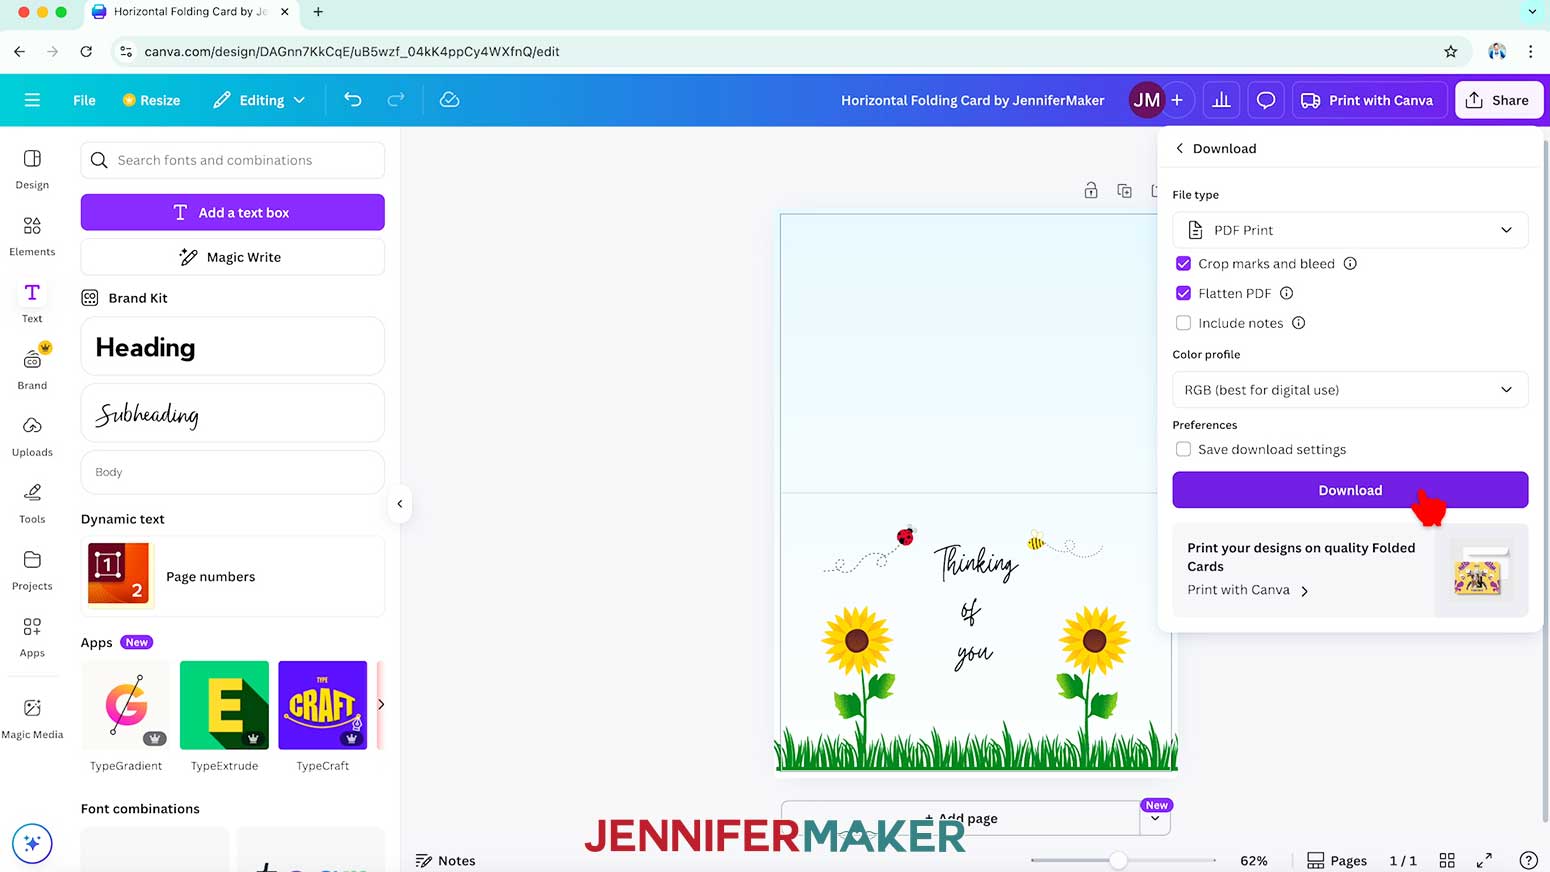Screen dimensions: 1550x872
Task: Bookmark this page with star icon
Action: [1451, 51]
